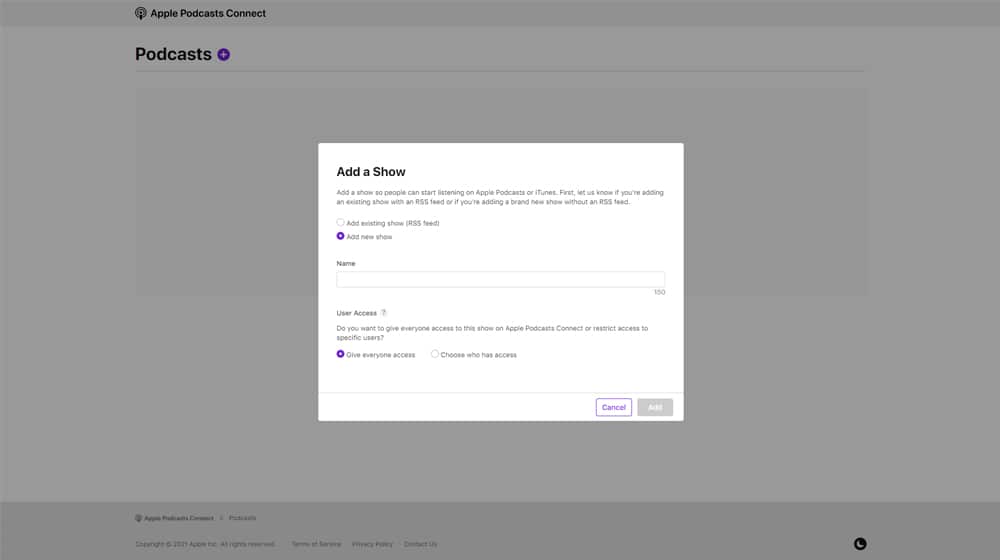Open the Privacy Policy footer link
The width and height of the screenshot is (1000, 560).
click(x=372, y=545)
